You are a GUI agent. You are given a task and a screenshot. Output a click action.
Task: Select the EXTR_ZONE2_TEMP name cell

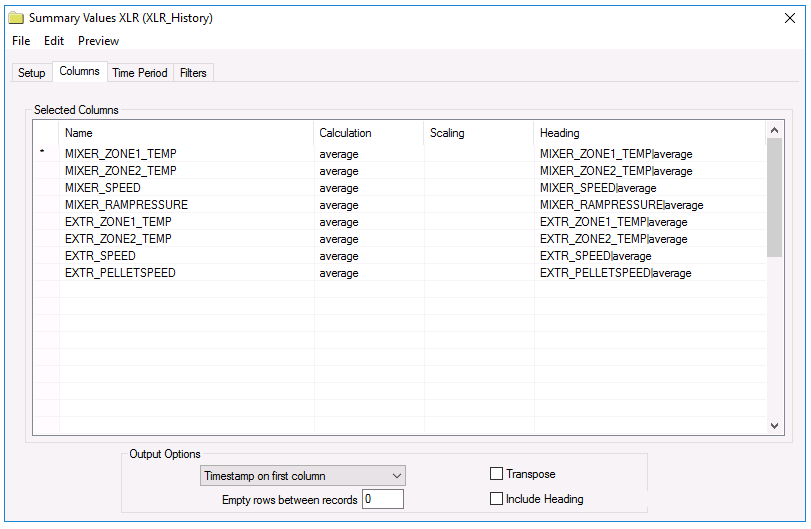(186, 239)
